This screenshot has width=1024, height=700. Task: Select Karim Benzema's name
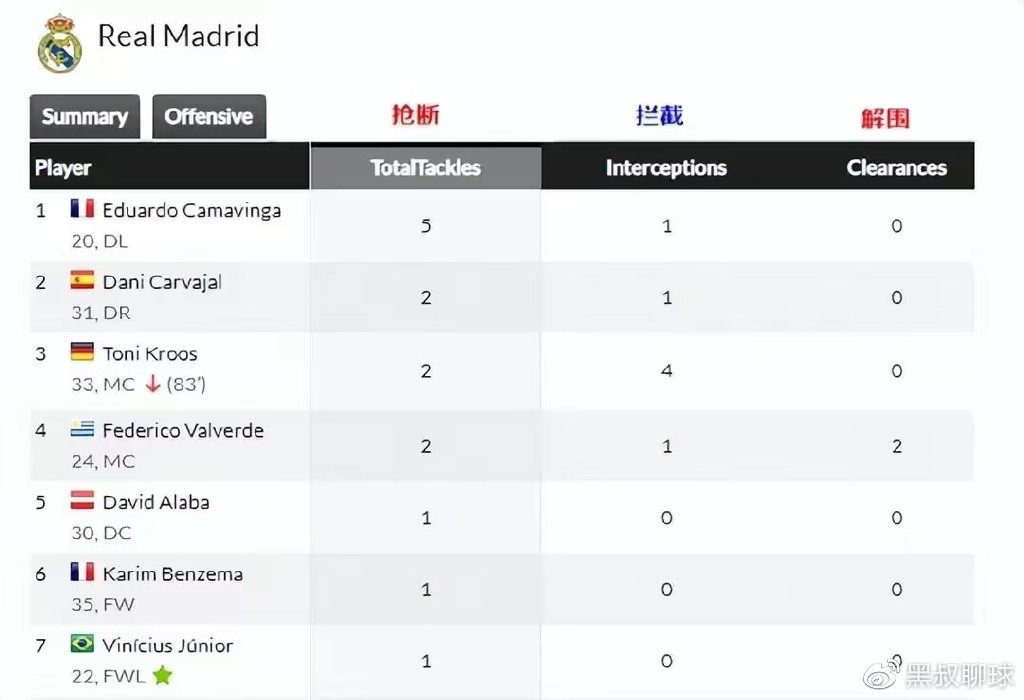click(x=172, y=573)
